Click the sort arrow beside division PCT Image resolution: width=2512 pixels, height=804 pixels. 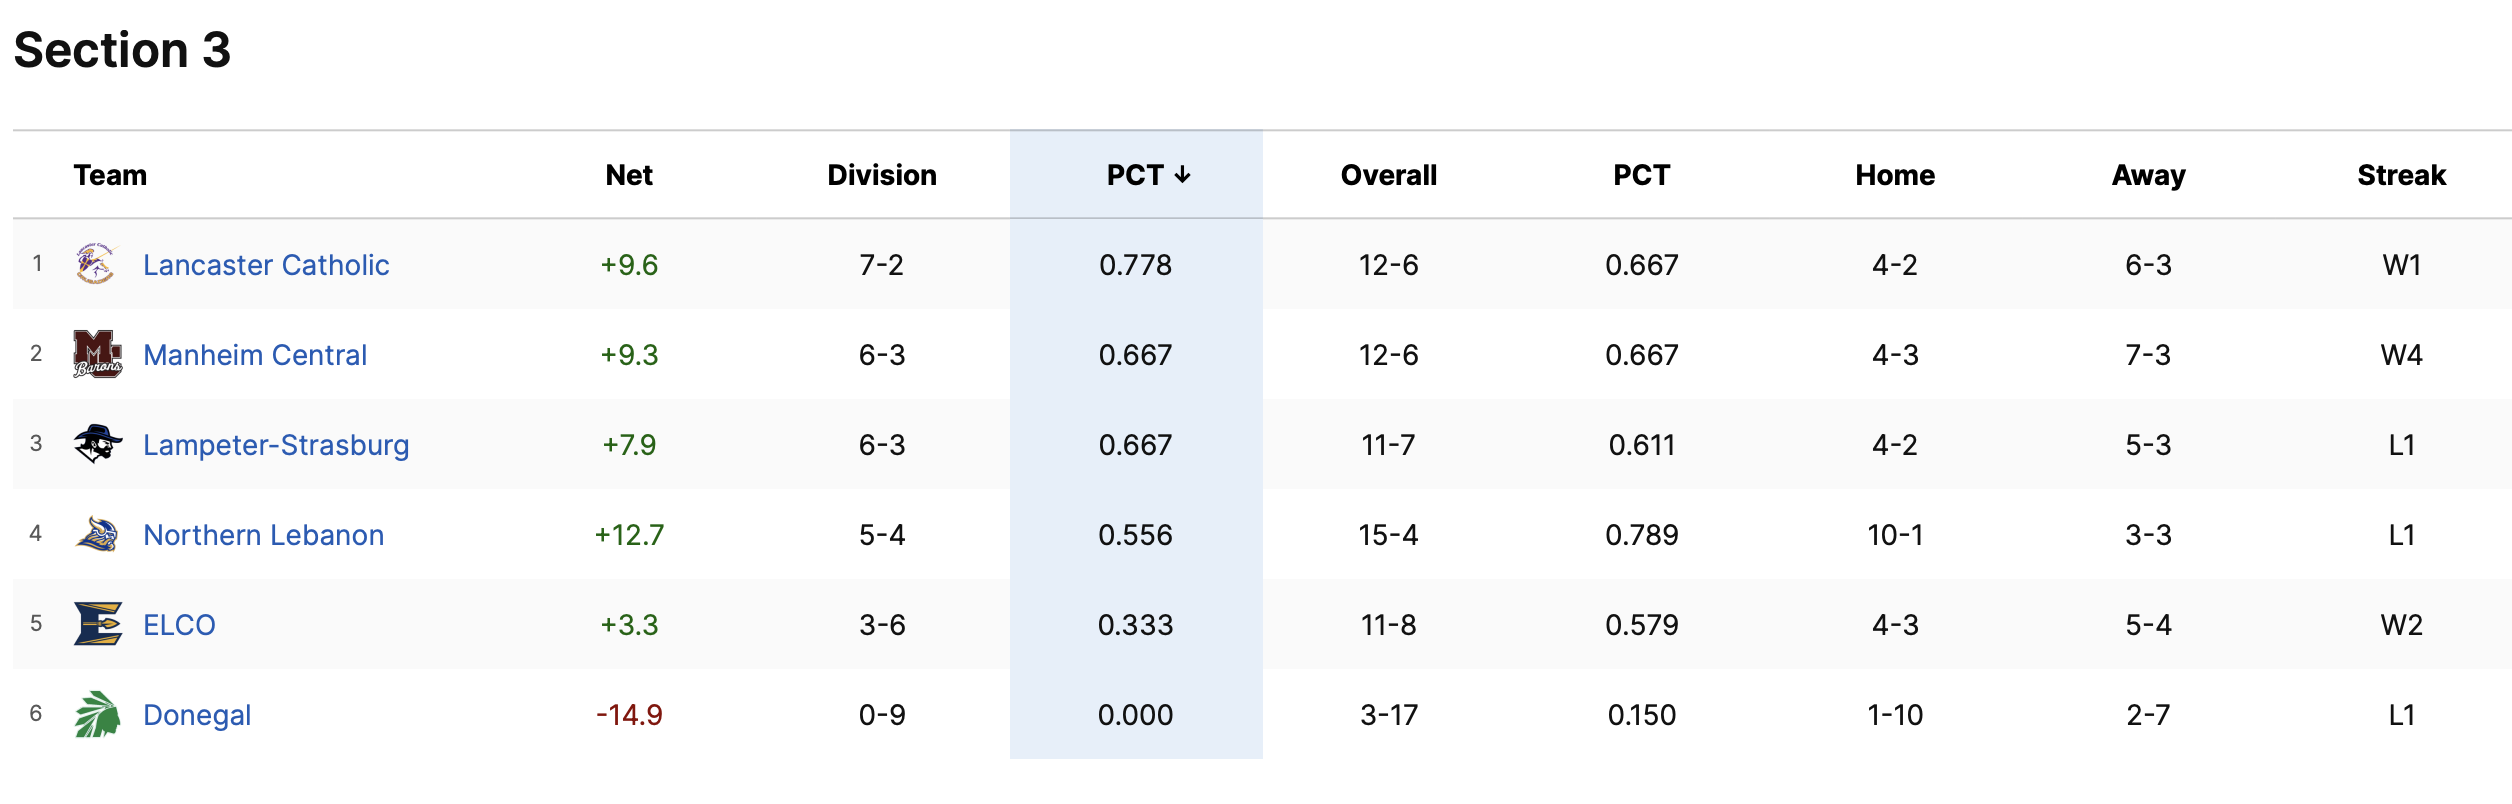pyautogui.click(x=1183, y=175)
